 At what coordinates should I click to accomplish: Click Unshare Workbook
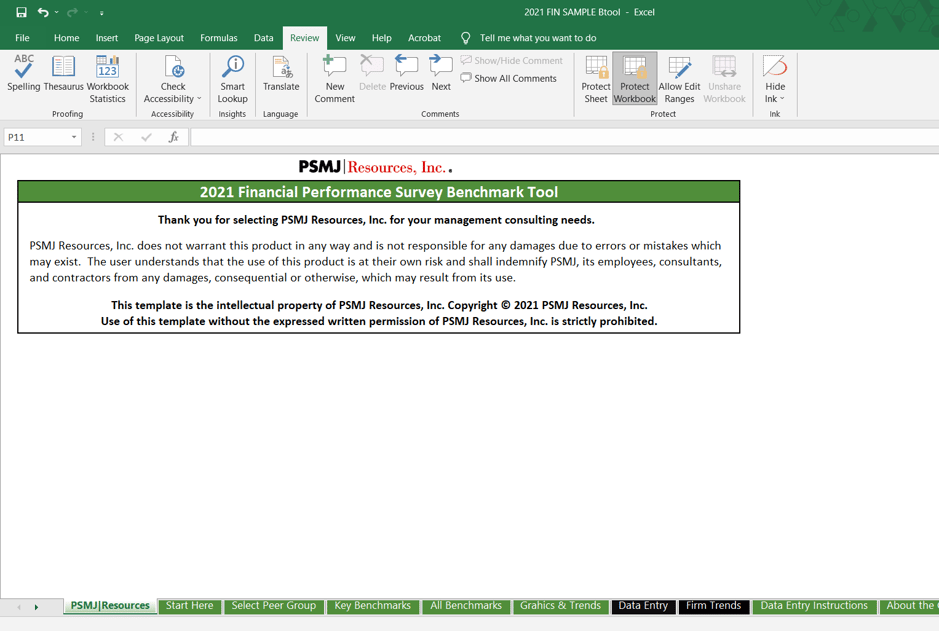pos(725,79)
